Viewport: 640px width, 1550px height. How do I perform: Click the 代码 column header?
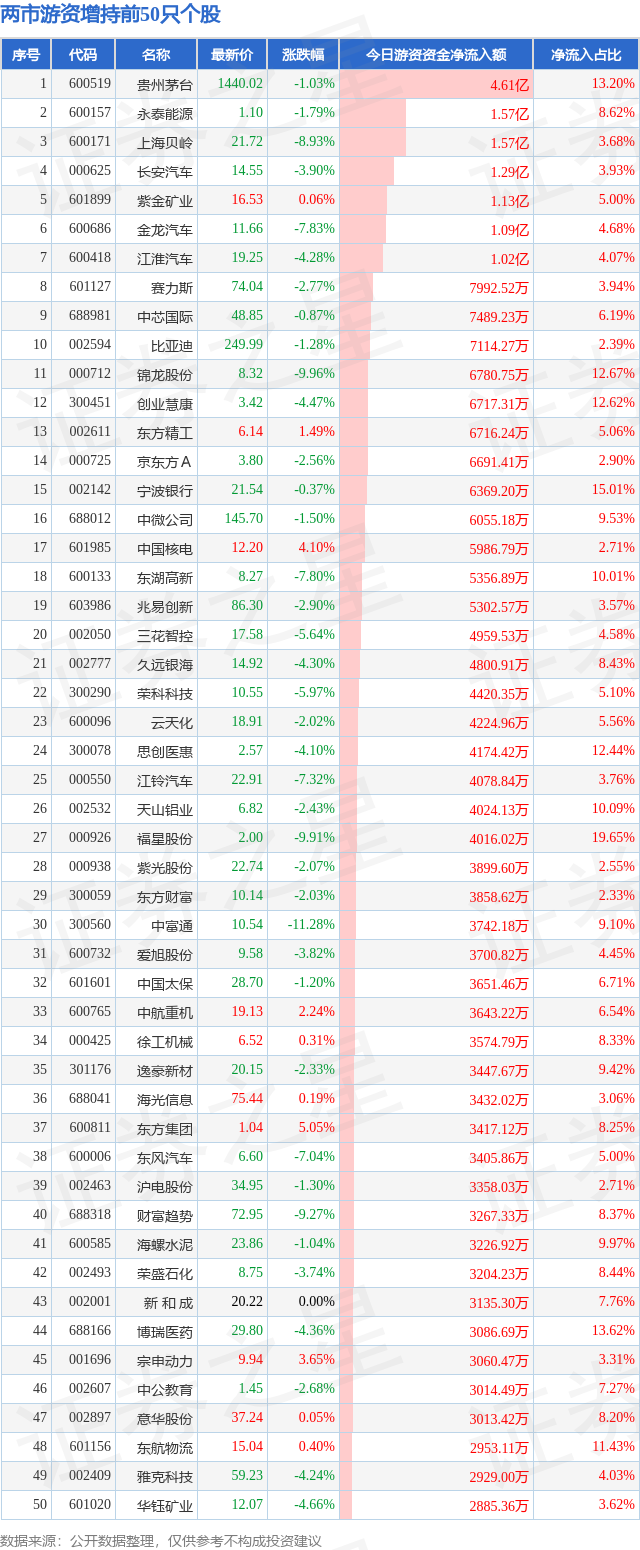pos(84,54)
